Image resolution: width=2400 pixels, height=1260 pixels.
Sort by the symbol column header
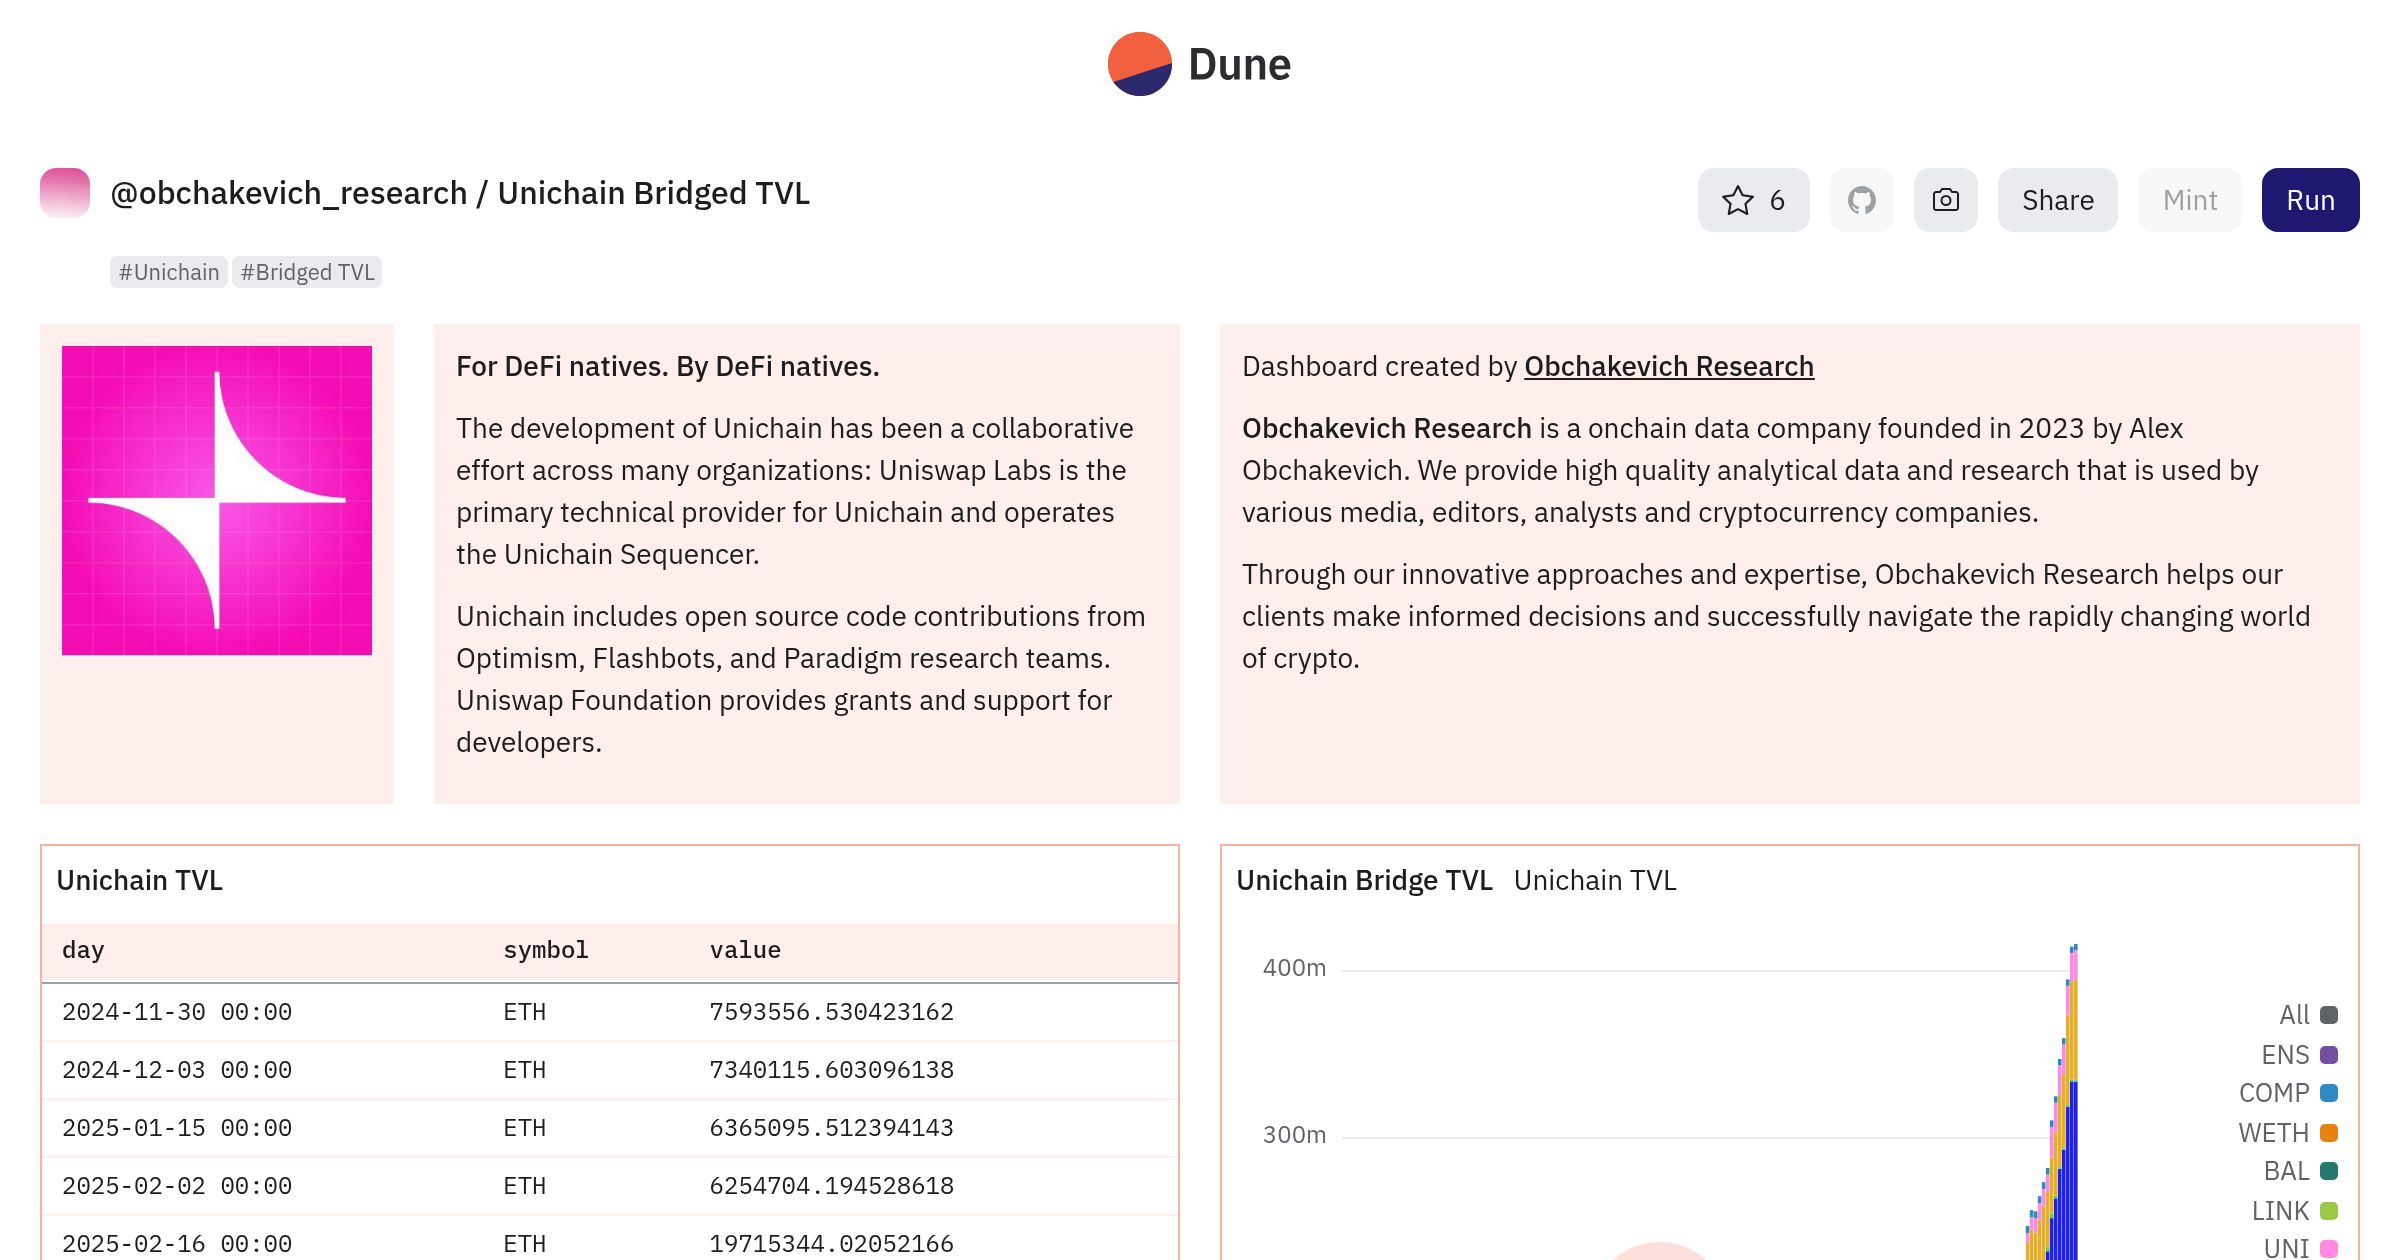[x=546, y=950]
